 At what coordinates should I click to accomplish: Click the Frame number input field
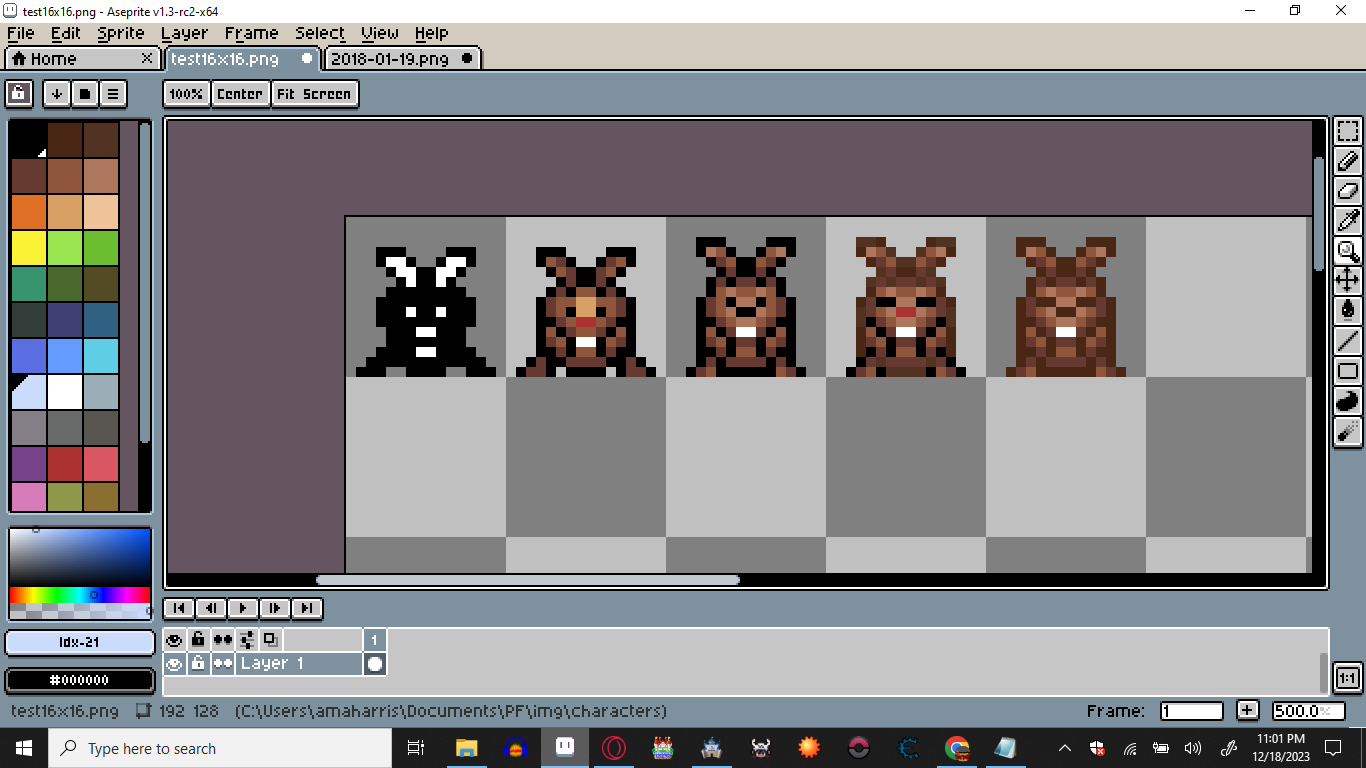[x=1192, y=711]
